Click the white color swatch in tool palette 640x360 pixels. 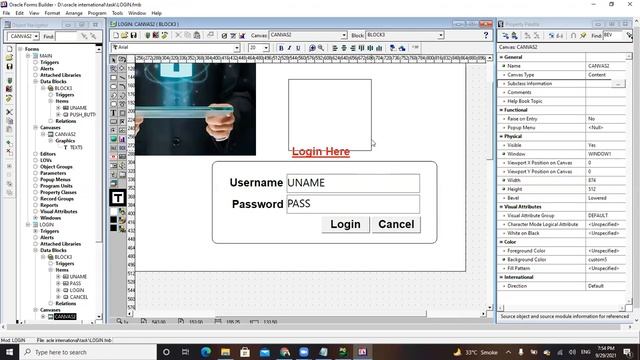tap(113, 212)
